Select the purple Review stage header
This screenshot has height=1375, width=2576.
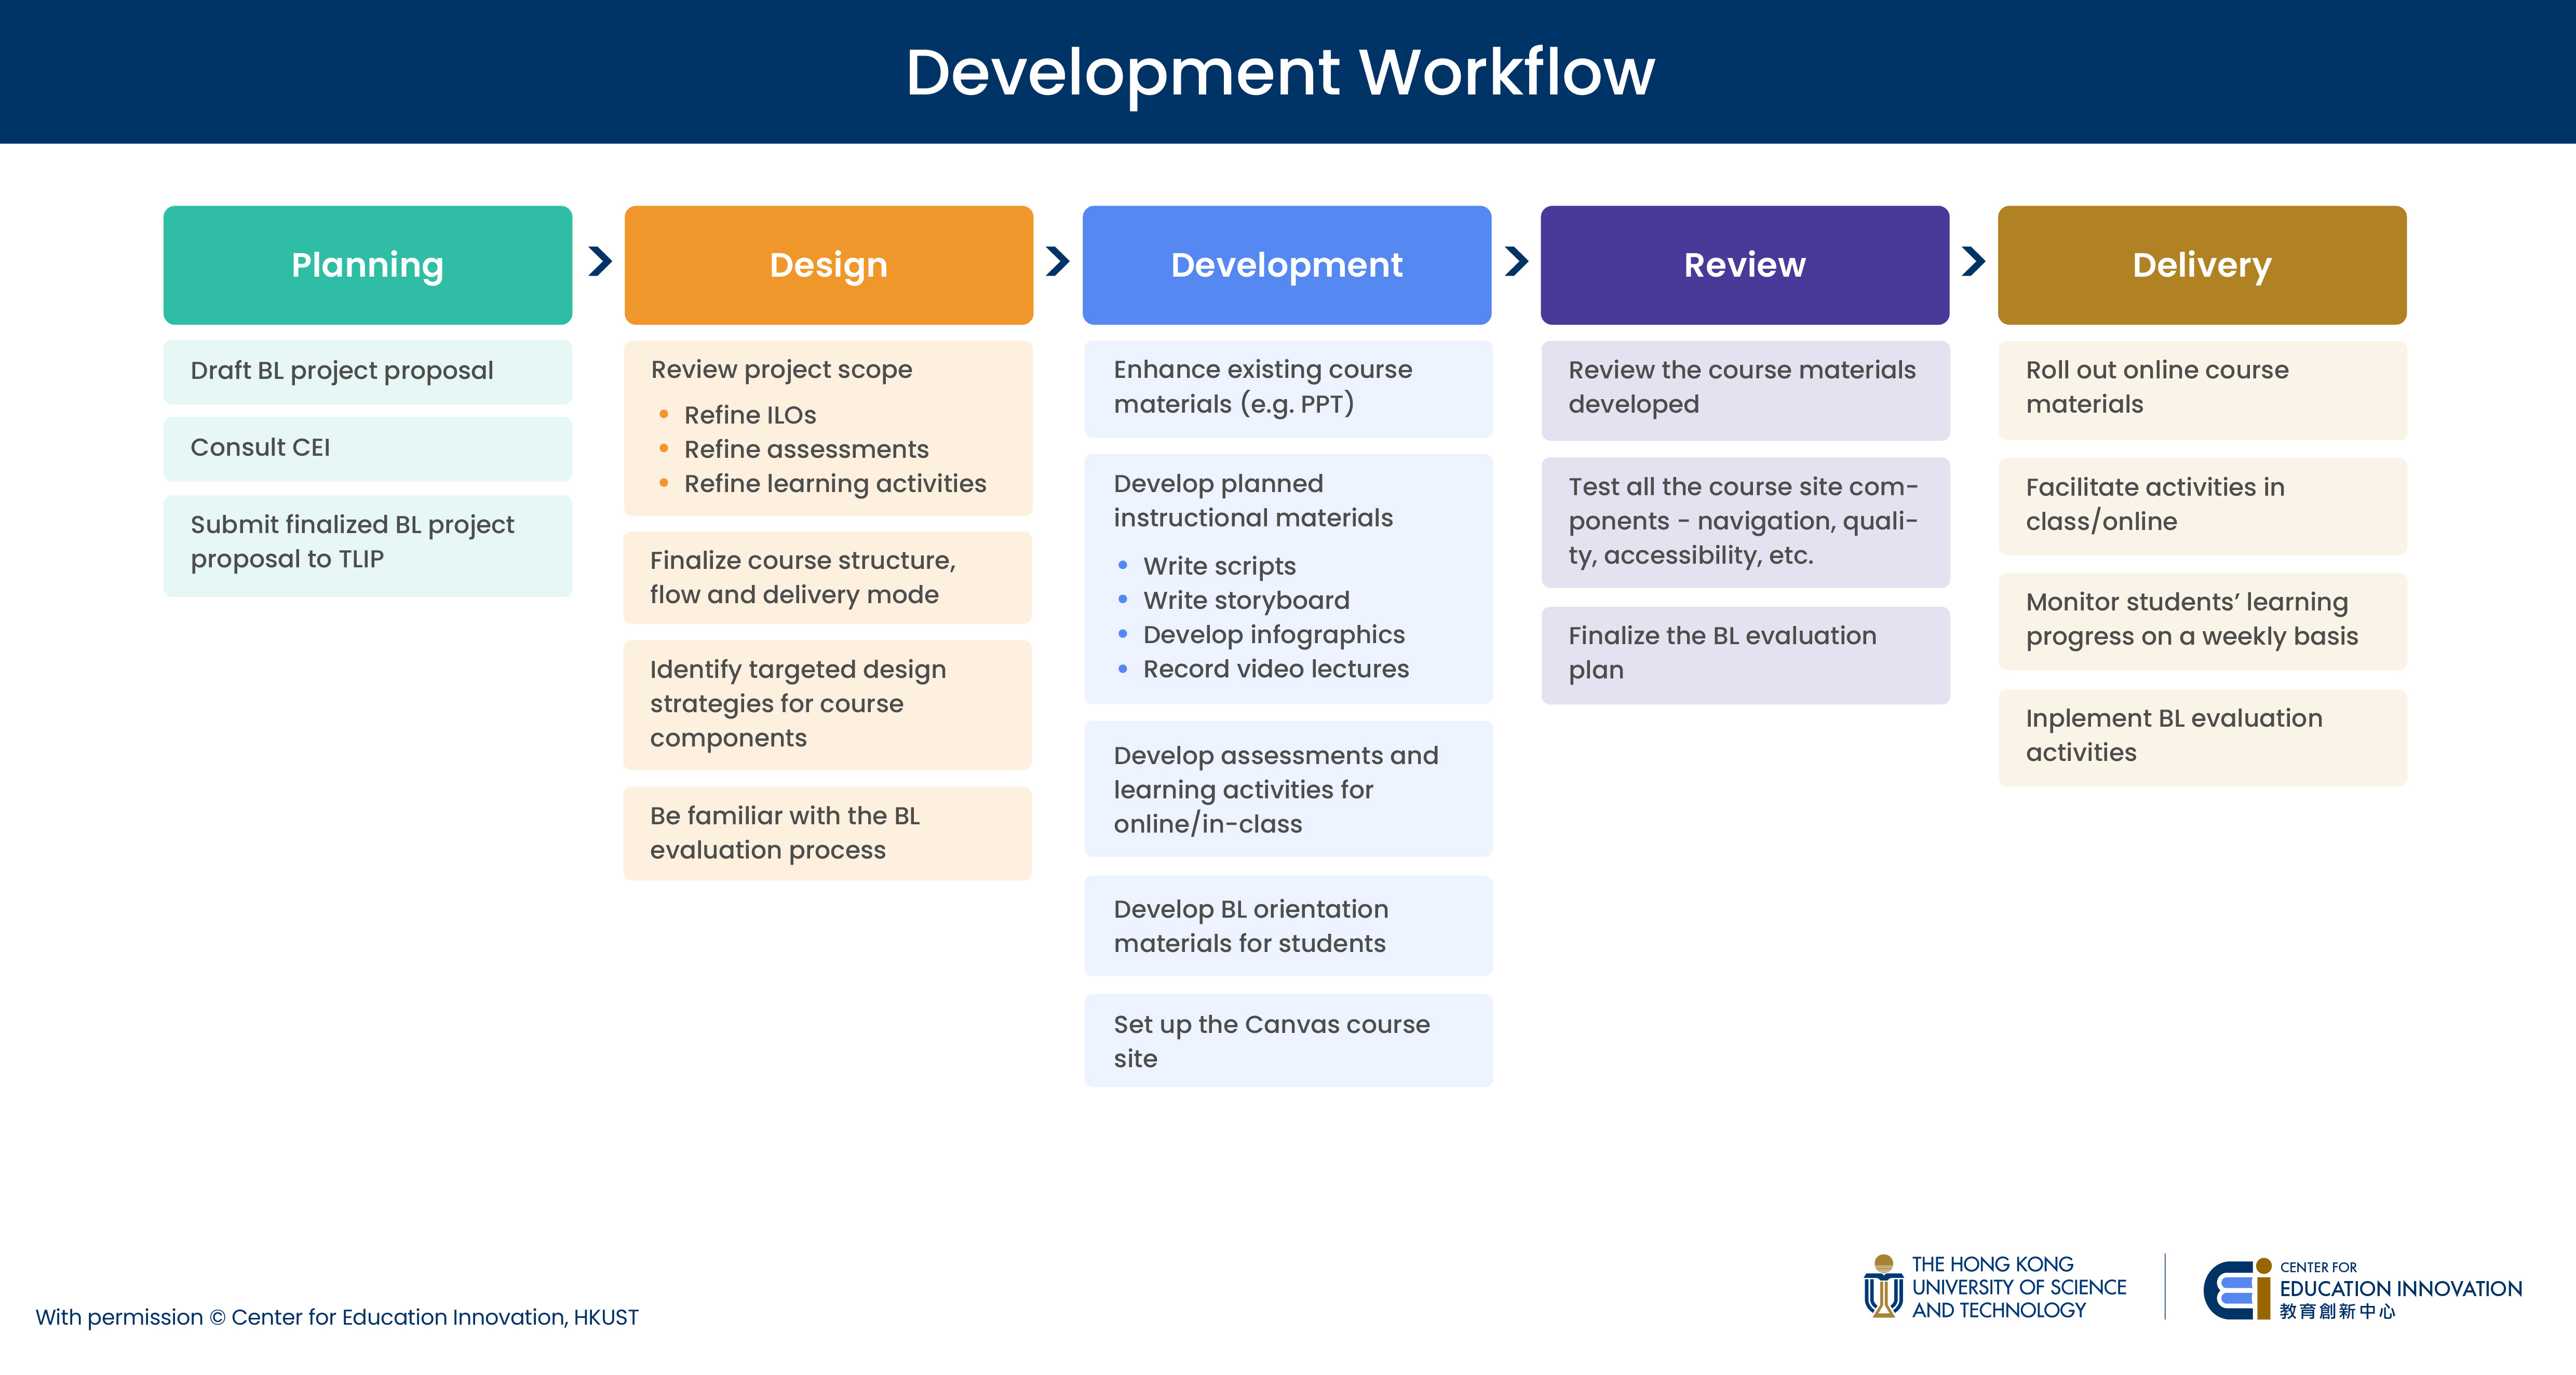click(x=1745, y=265)
